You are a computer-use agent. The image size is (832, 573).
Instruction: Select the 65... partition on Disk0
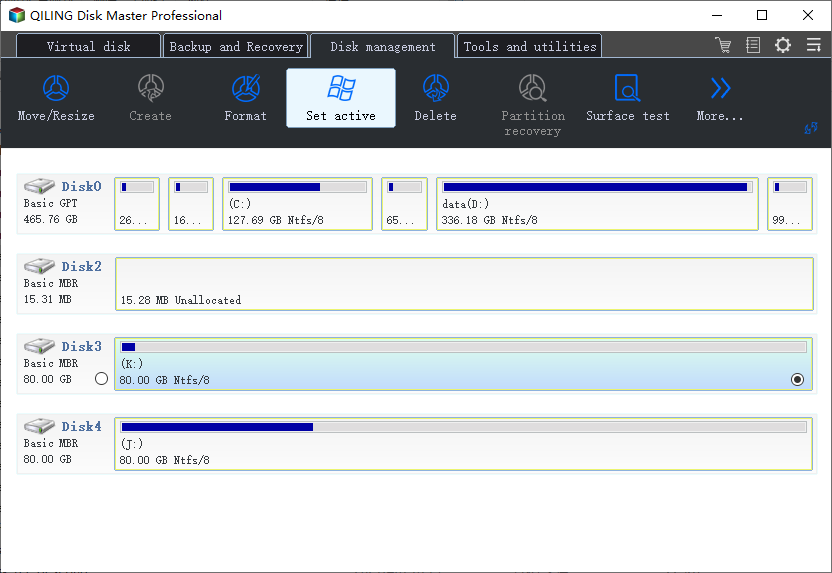[x=404, y=204]
